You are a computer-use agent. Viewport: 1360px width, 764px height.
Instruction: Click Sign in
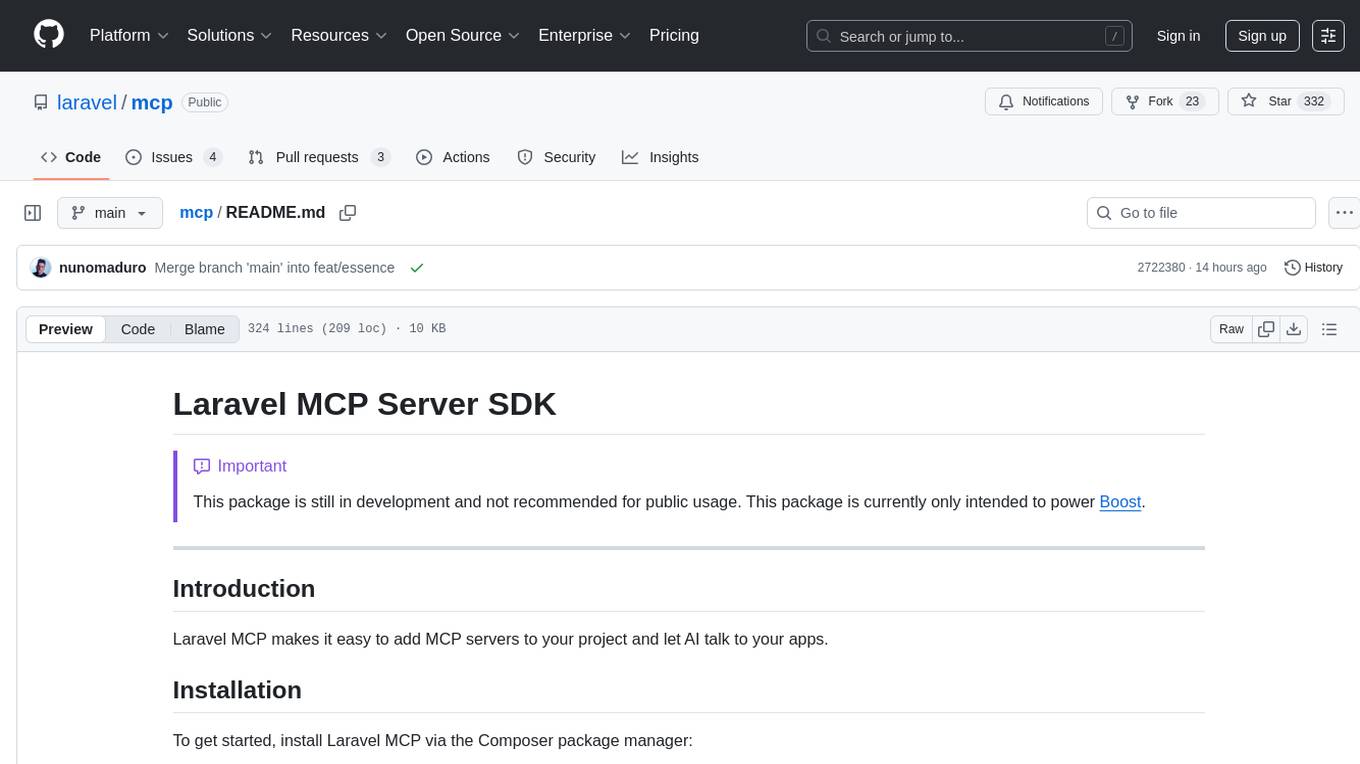click(1178, 35)
